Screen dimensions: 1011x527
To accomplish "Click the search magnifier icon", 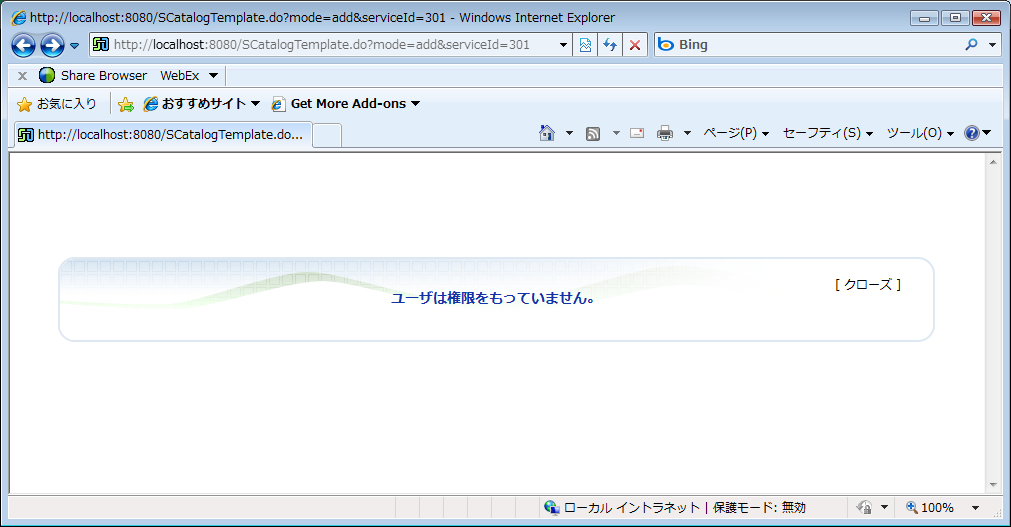I will [971, 45].
